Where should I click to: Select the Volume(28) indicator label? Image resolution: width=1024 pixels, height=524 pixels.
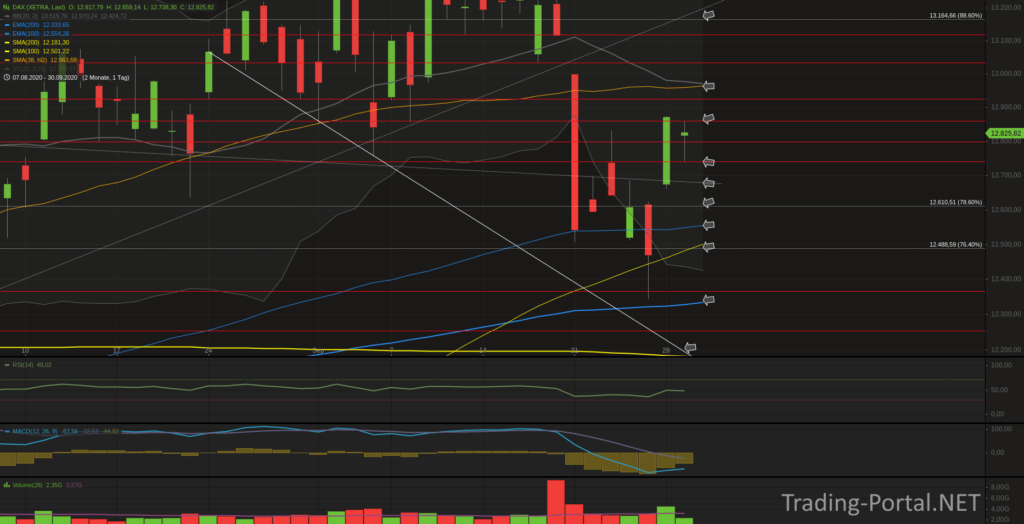(27, 485)
